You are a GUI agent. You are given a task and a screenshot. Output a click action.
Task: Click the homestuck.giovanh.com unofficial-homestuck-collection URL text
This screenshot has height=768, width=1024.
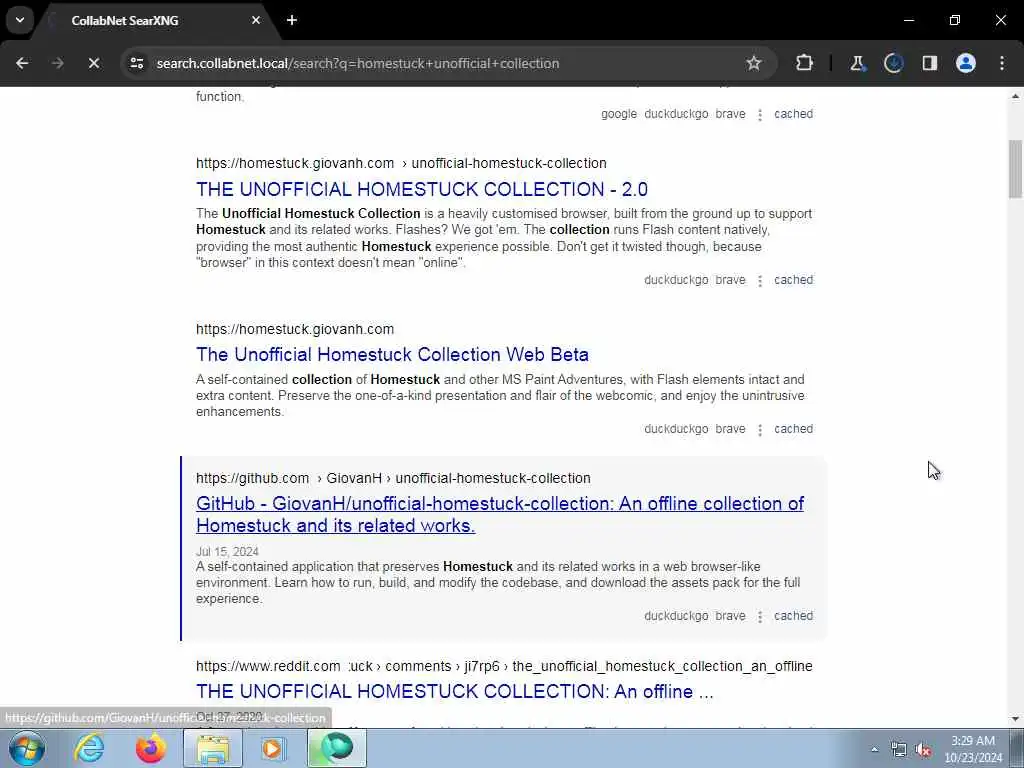coord(401,163)
